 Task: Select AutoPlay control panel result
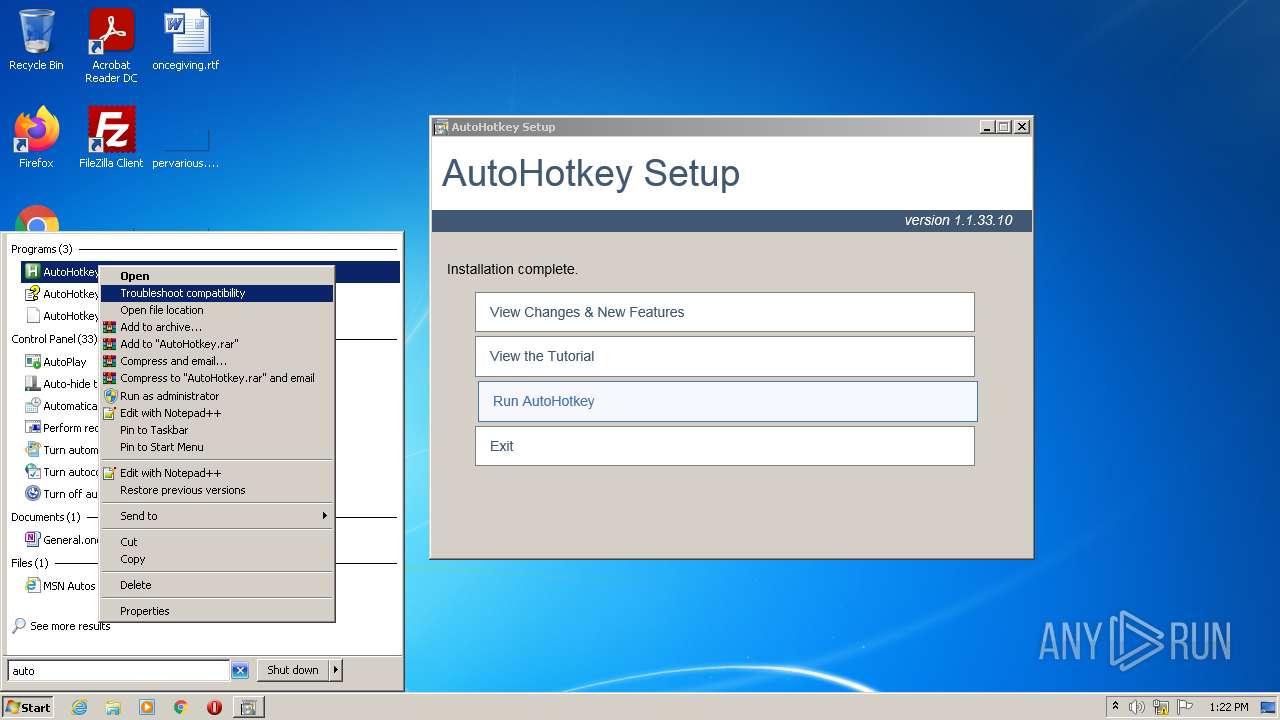56,362
